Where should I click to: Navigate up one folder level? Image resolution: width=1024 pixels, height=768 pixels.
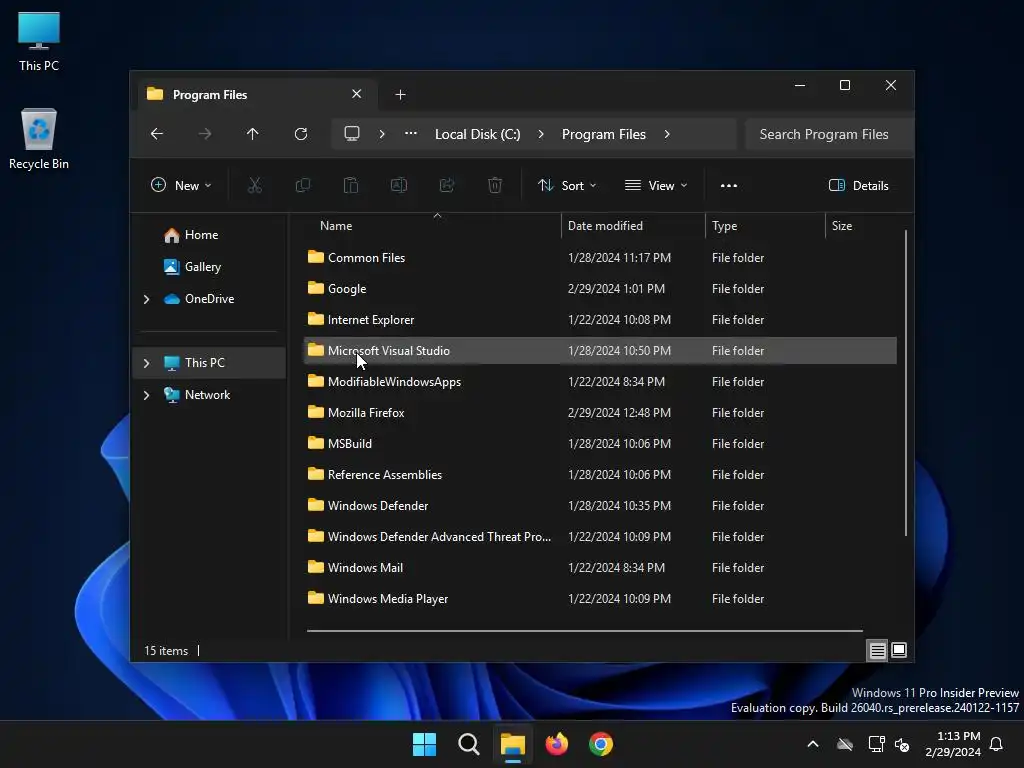click(x=253, y=134)
